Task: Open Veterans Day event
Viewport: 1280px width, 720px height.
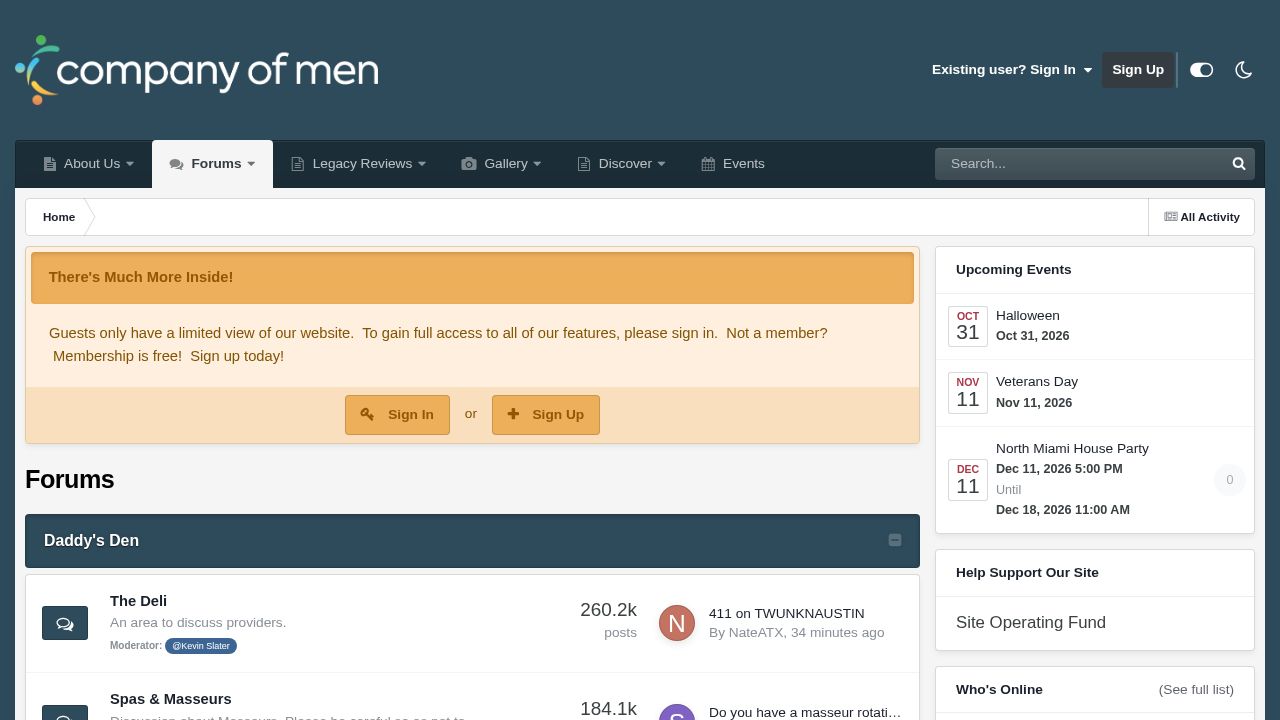Action: 1037,382
